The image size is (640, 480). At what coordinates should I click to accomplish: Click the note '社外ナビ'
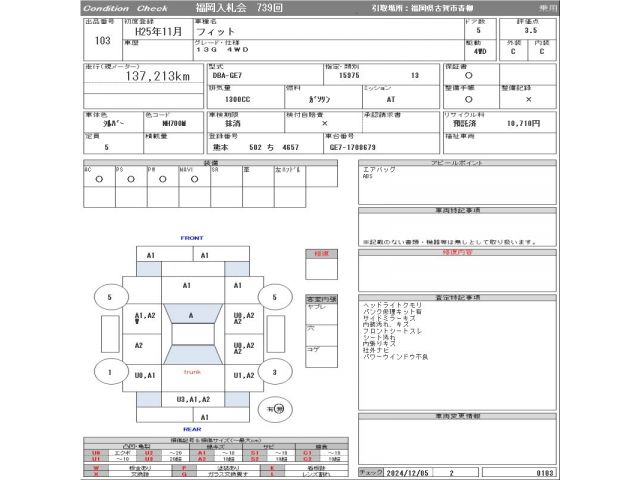point(376,351)
